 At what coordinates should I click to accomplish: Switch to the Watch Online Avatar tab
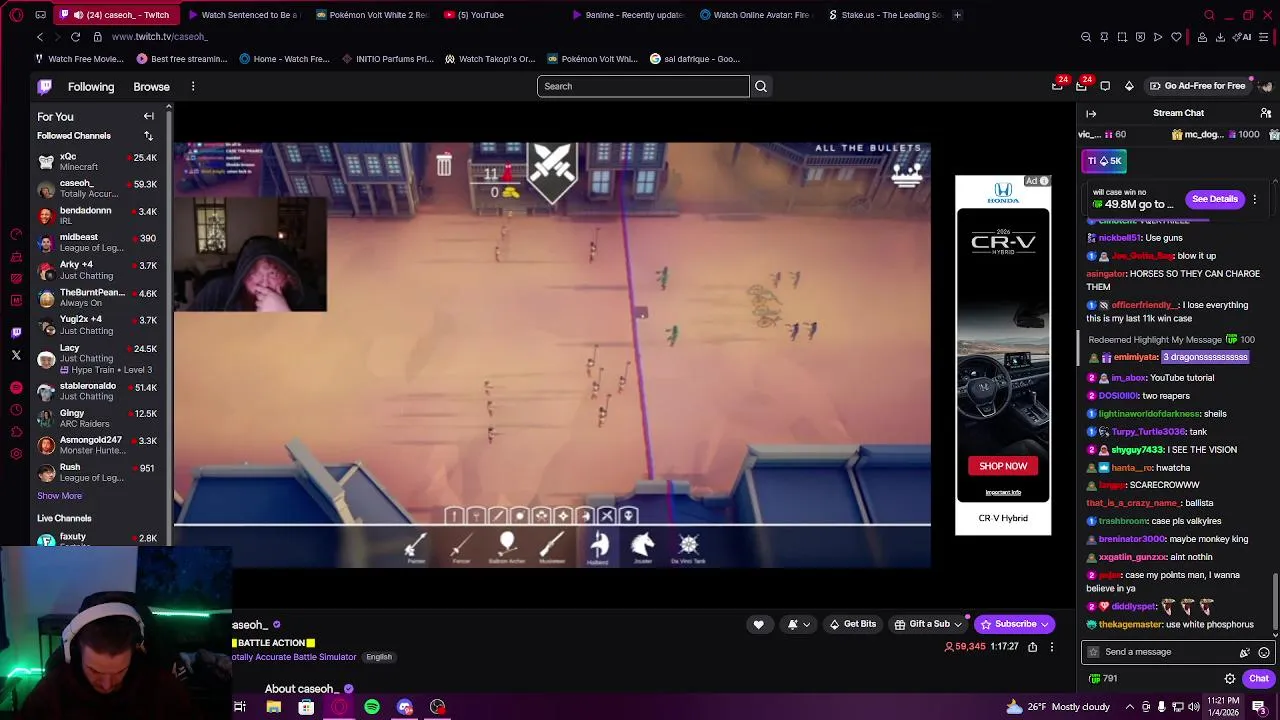pyautogui.click(x=755, y=15)
